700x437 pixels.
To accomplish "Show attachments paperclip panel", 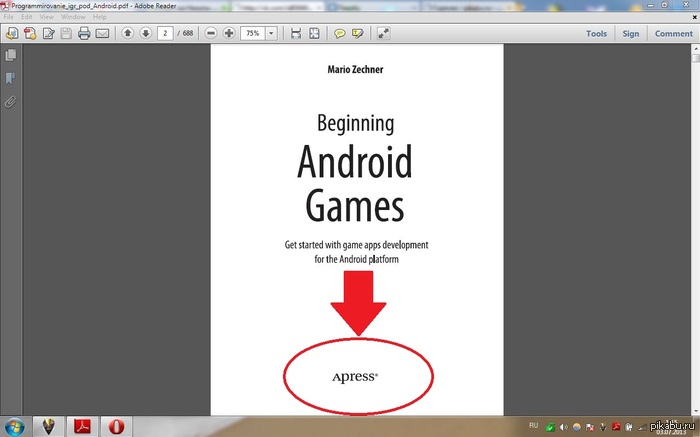I will point(11,102).
